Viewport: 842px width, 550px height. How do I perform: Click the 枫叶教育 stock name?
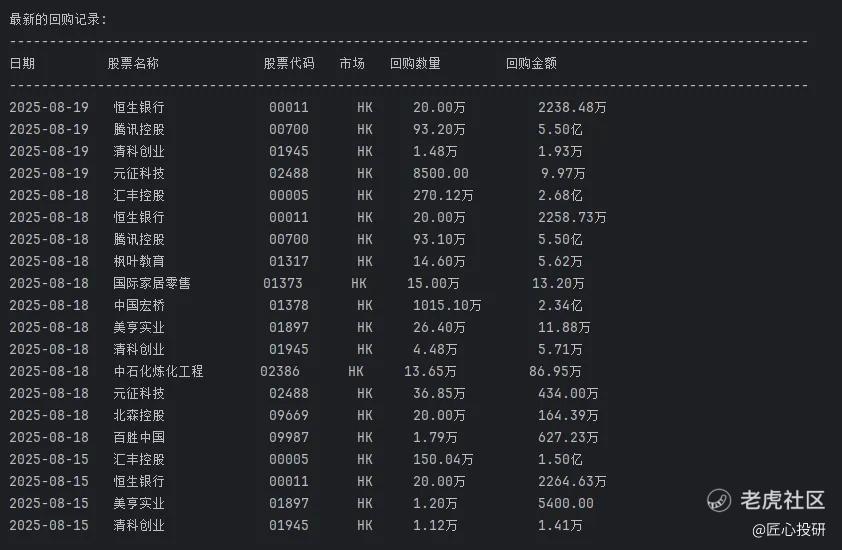(139, 261)
